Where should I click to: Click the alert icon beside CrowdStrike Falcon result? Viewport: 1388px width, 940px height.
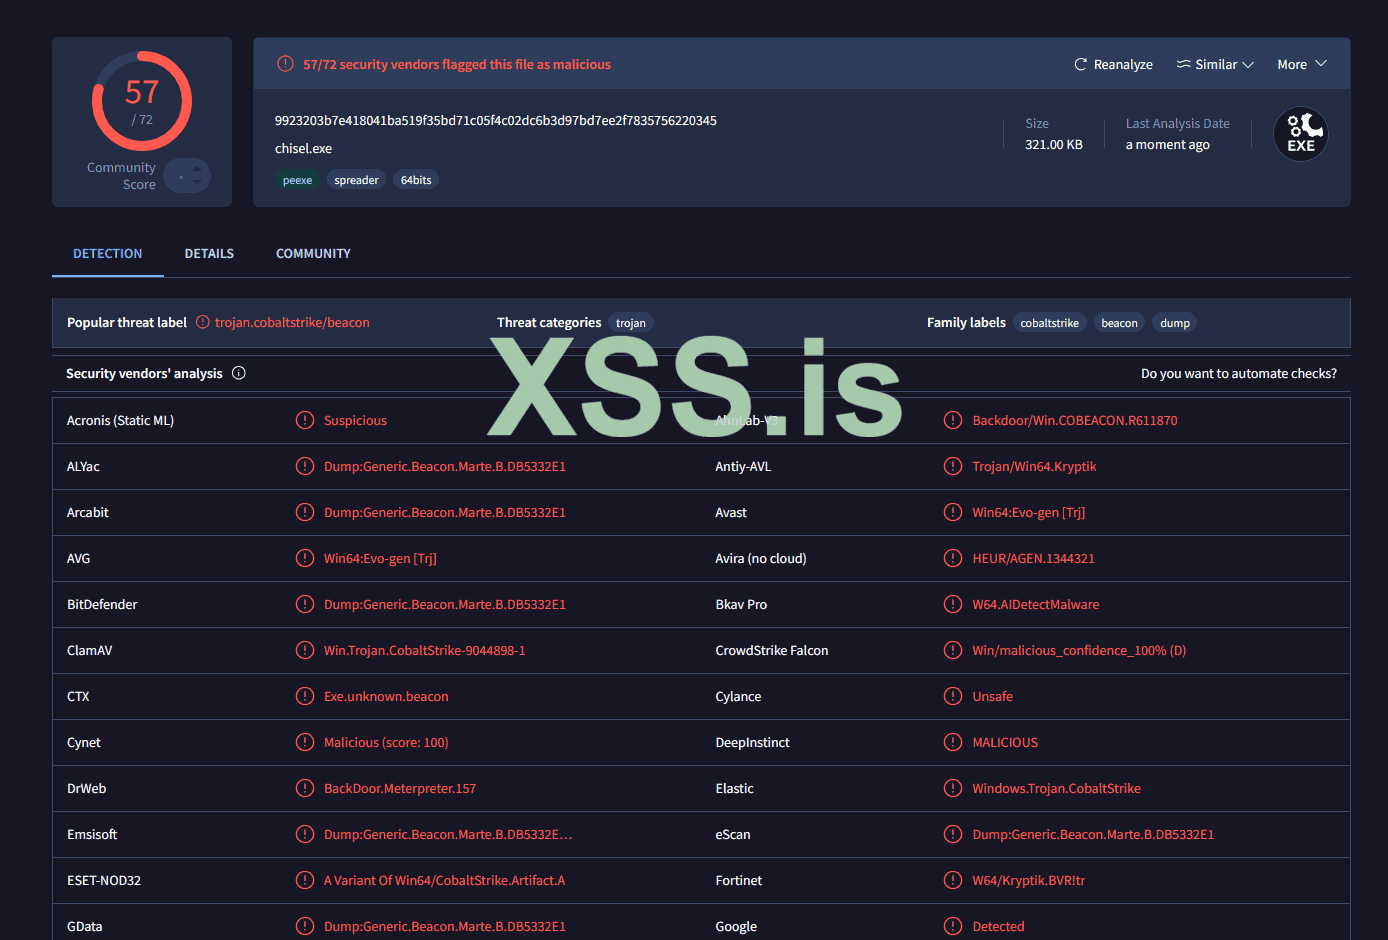click(953, 650)
